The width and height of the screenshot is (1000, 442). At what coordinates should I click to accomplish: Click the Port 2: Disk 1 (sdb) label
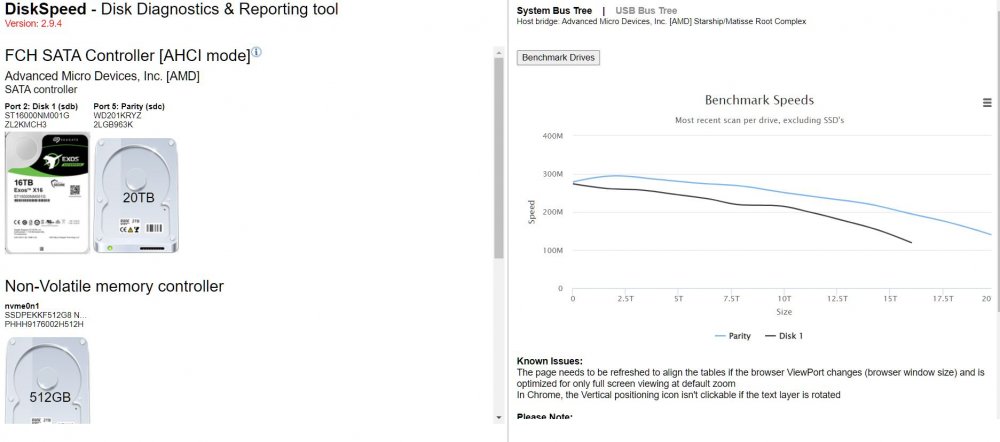[41, 107]
